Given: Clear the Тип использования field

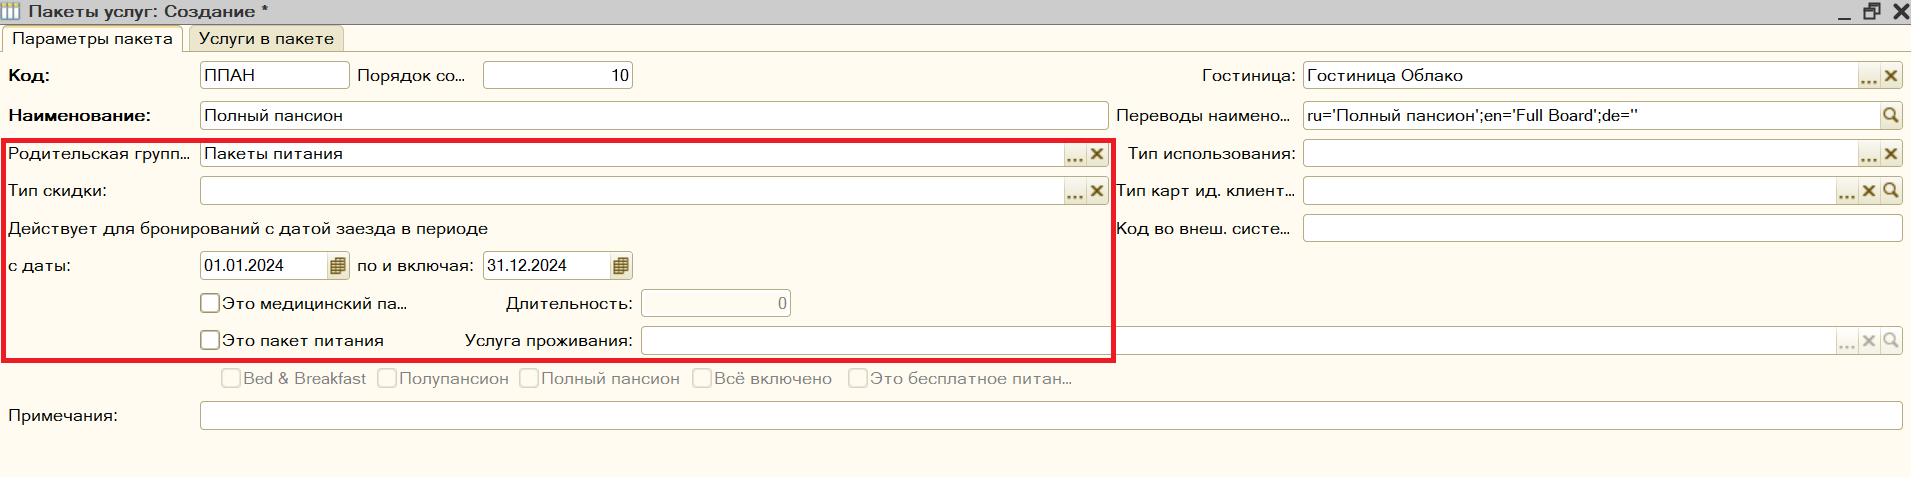Looking at the screenshot, I should 1891,154.
